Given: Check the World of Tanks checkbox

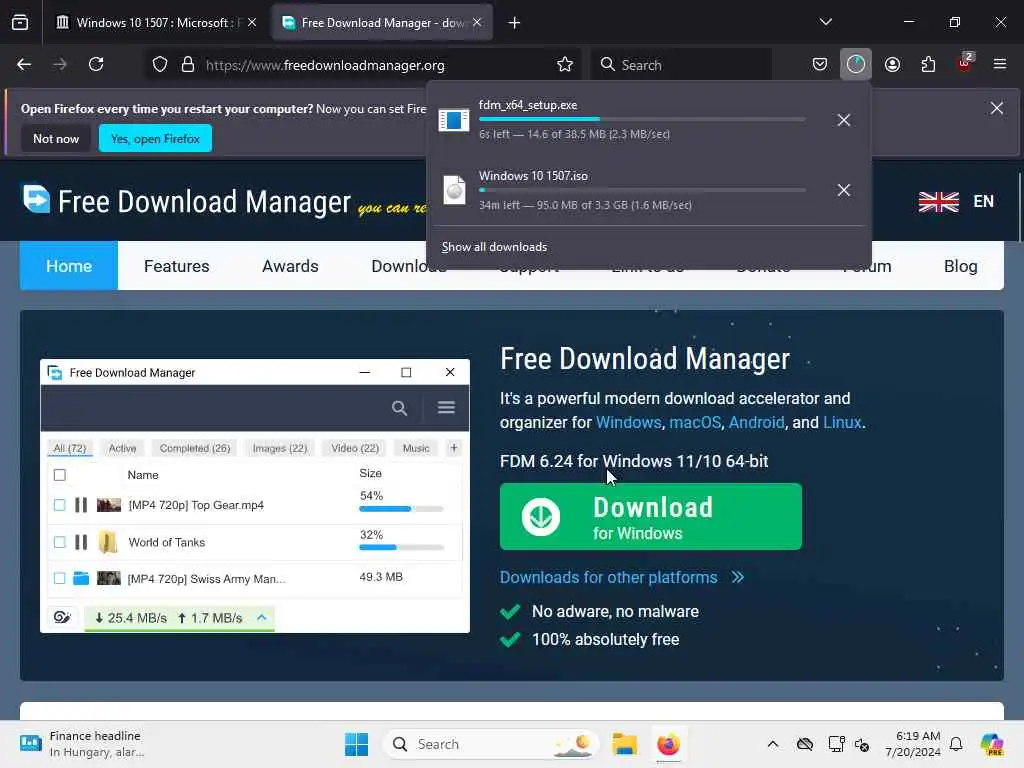Looking at the screenshot, I should point(59,542).
